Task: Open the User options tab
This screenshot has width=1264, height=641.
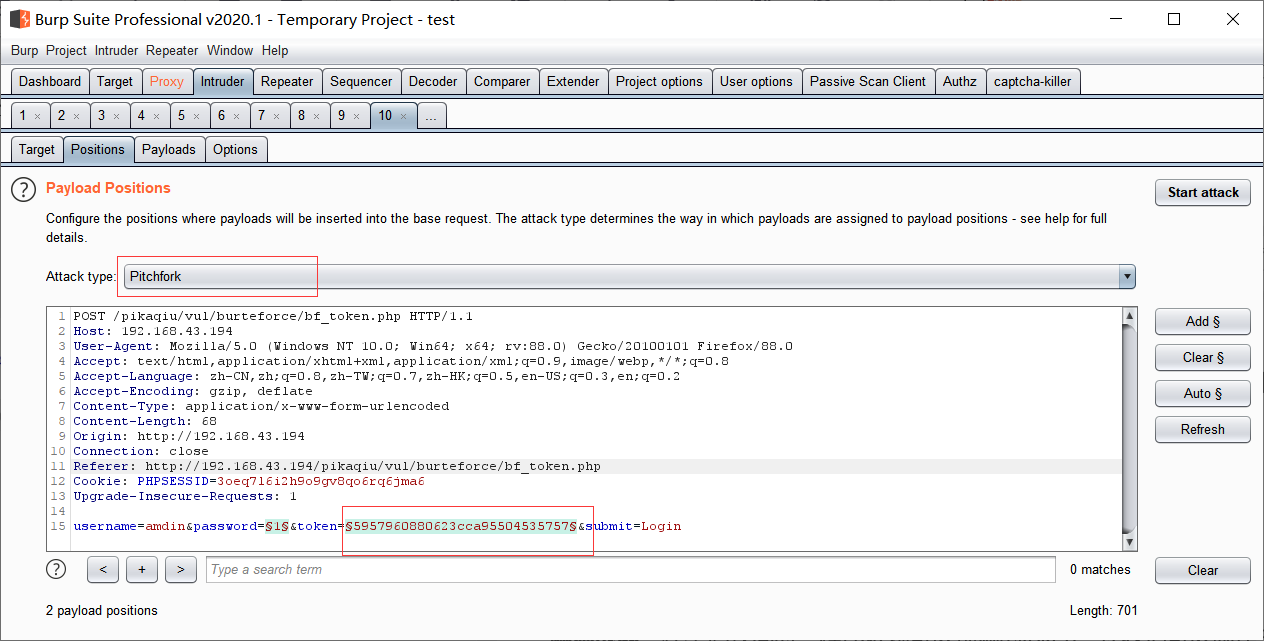Action: tap(756, 82)
